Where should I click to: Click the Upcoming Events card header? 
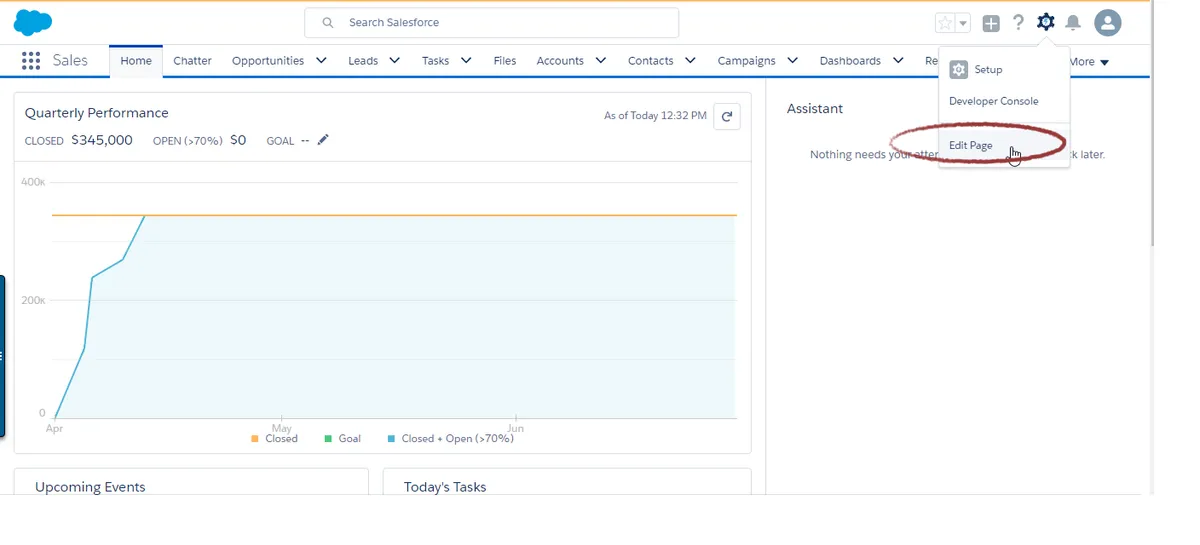[x=90, y=487]
